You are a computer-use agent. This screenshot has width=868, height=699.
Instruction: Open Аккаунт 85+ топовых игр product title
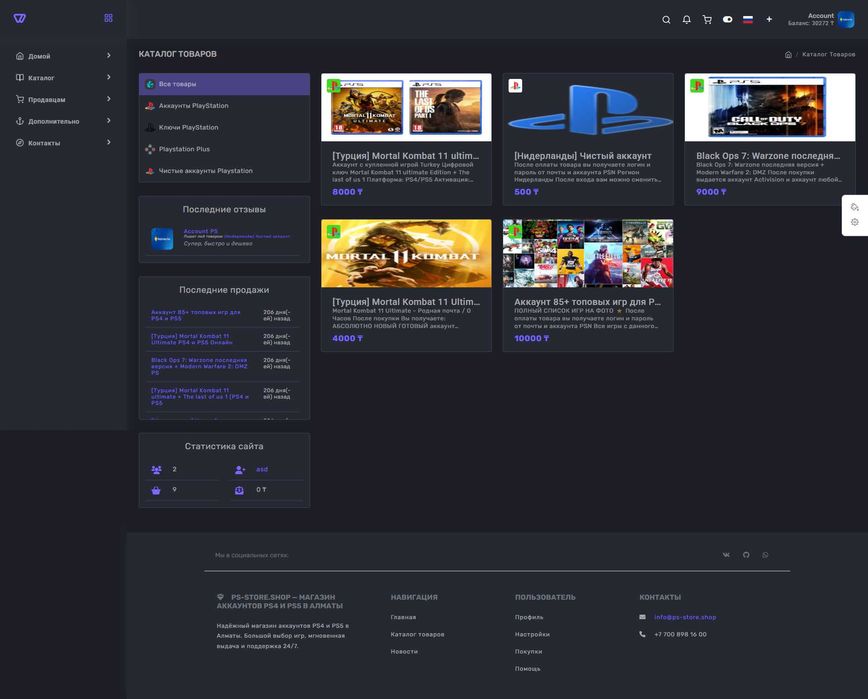(x=587, y=302)
